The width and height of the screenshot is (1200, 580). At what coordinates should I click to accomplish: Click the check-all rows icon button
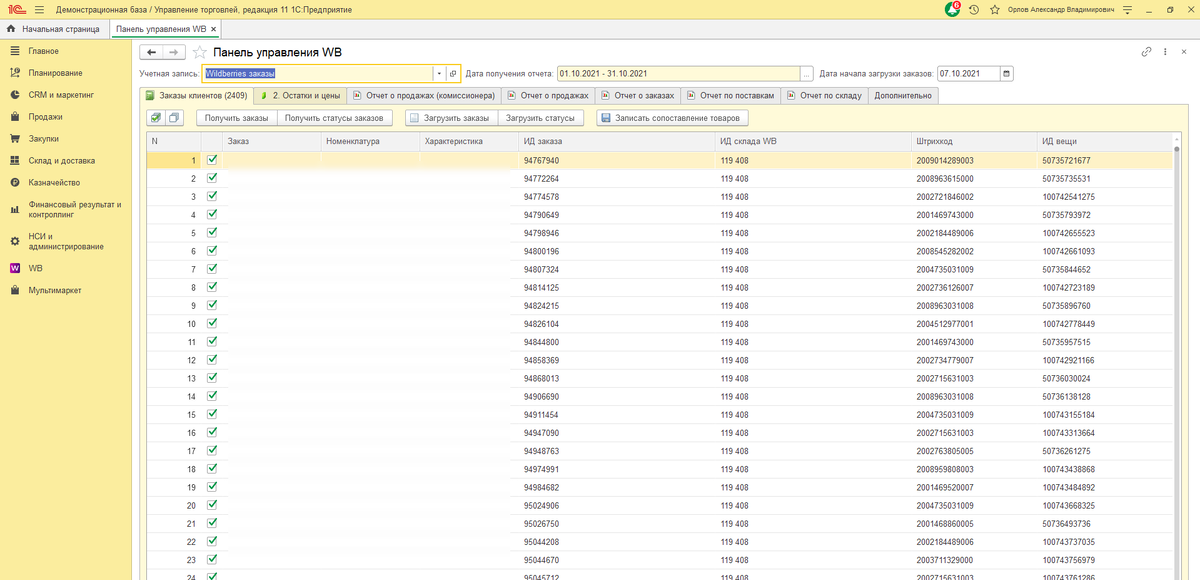[x=155, y=118]
